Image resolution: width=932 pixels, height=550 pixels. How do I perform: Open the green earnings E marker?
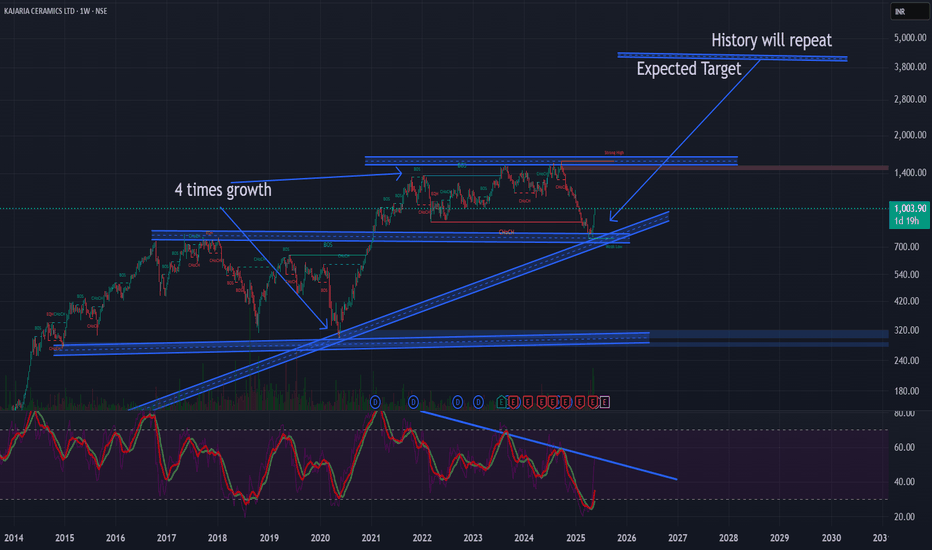pyautogui.click(x=502, y=403)
